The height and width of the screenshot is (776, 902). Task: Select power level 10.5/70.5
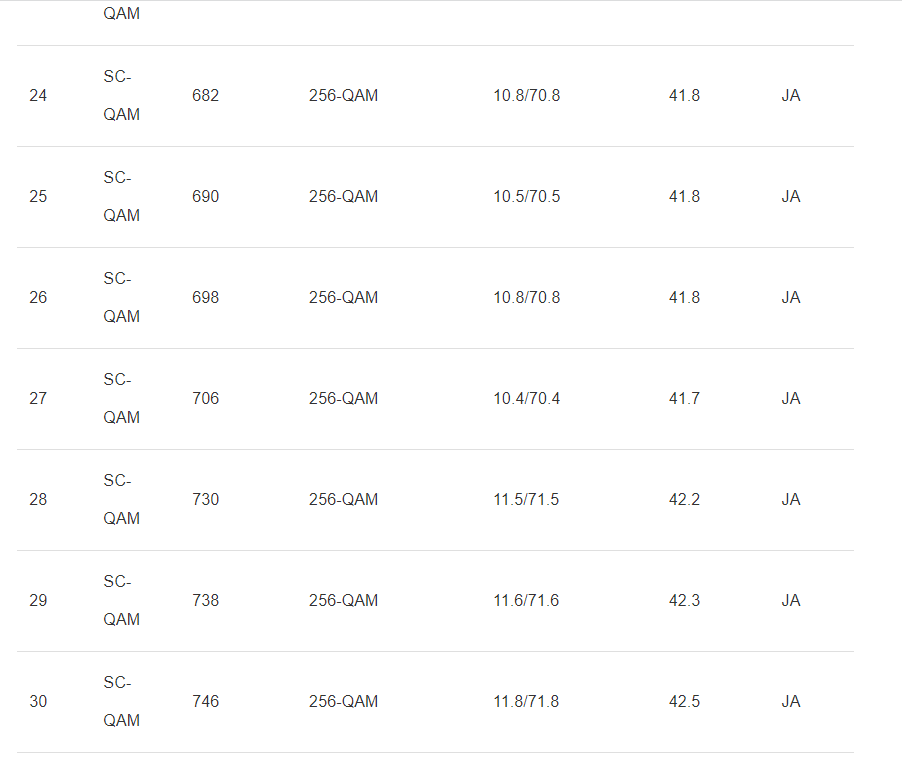(x=526, y=197)
